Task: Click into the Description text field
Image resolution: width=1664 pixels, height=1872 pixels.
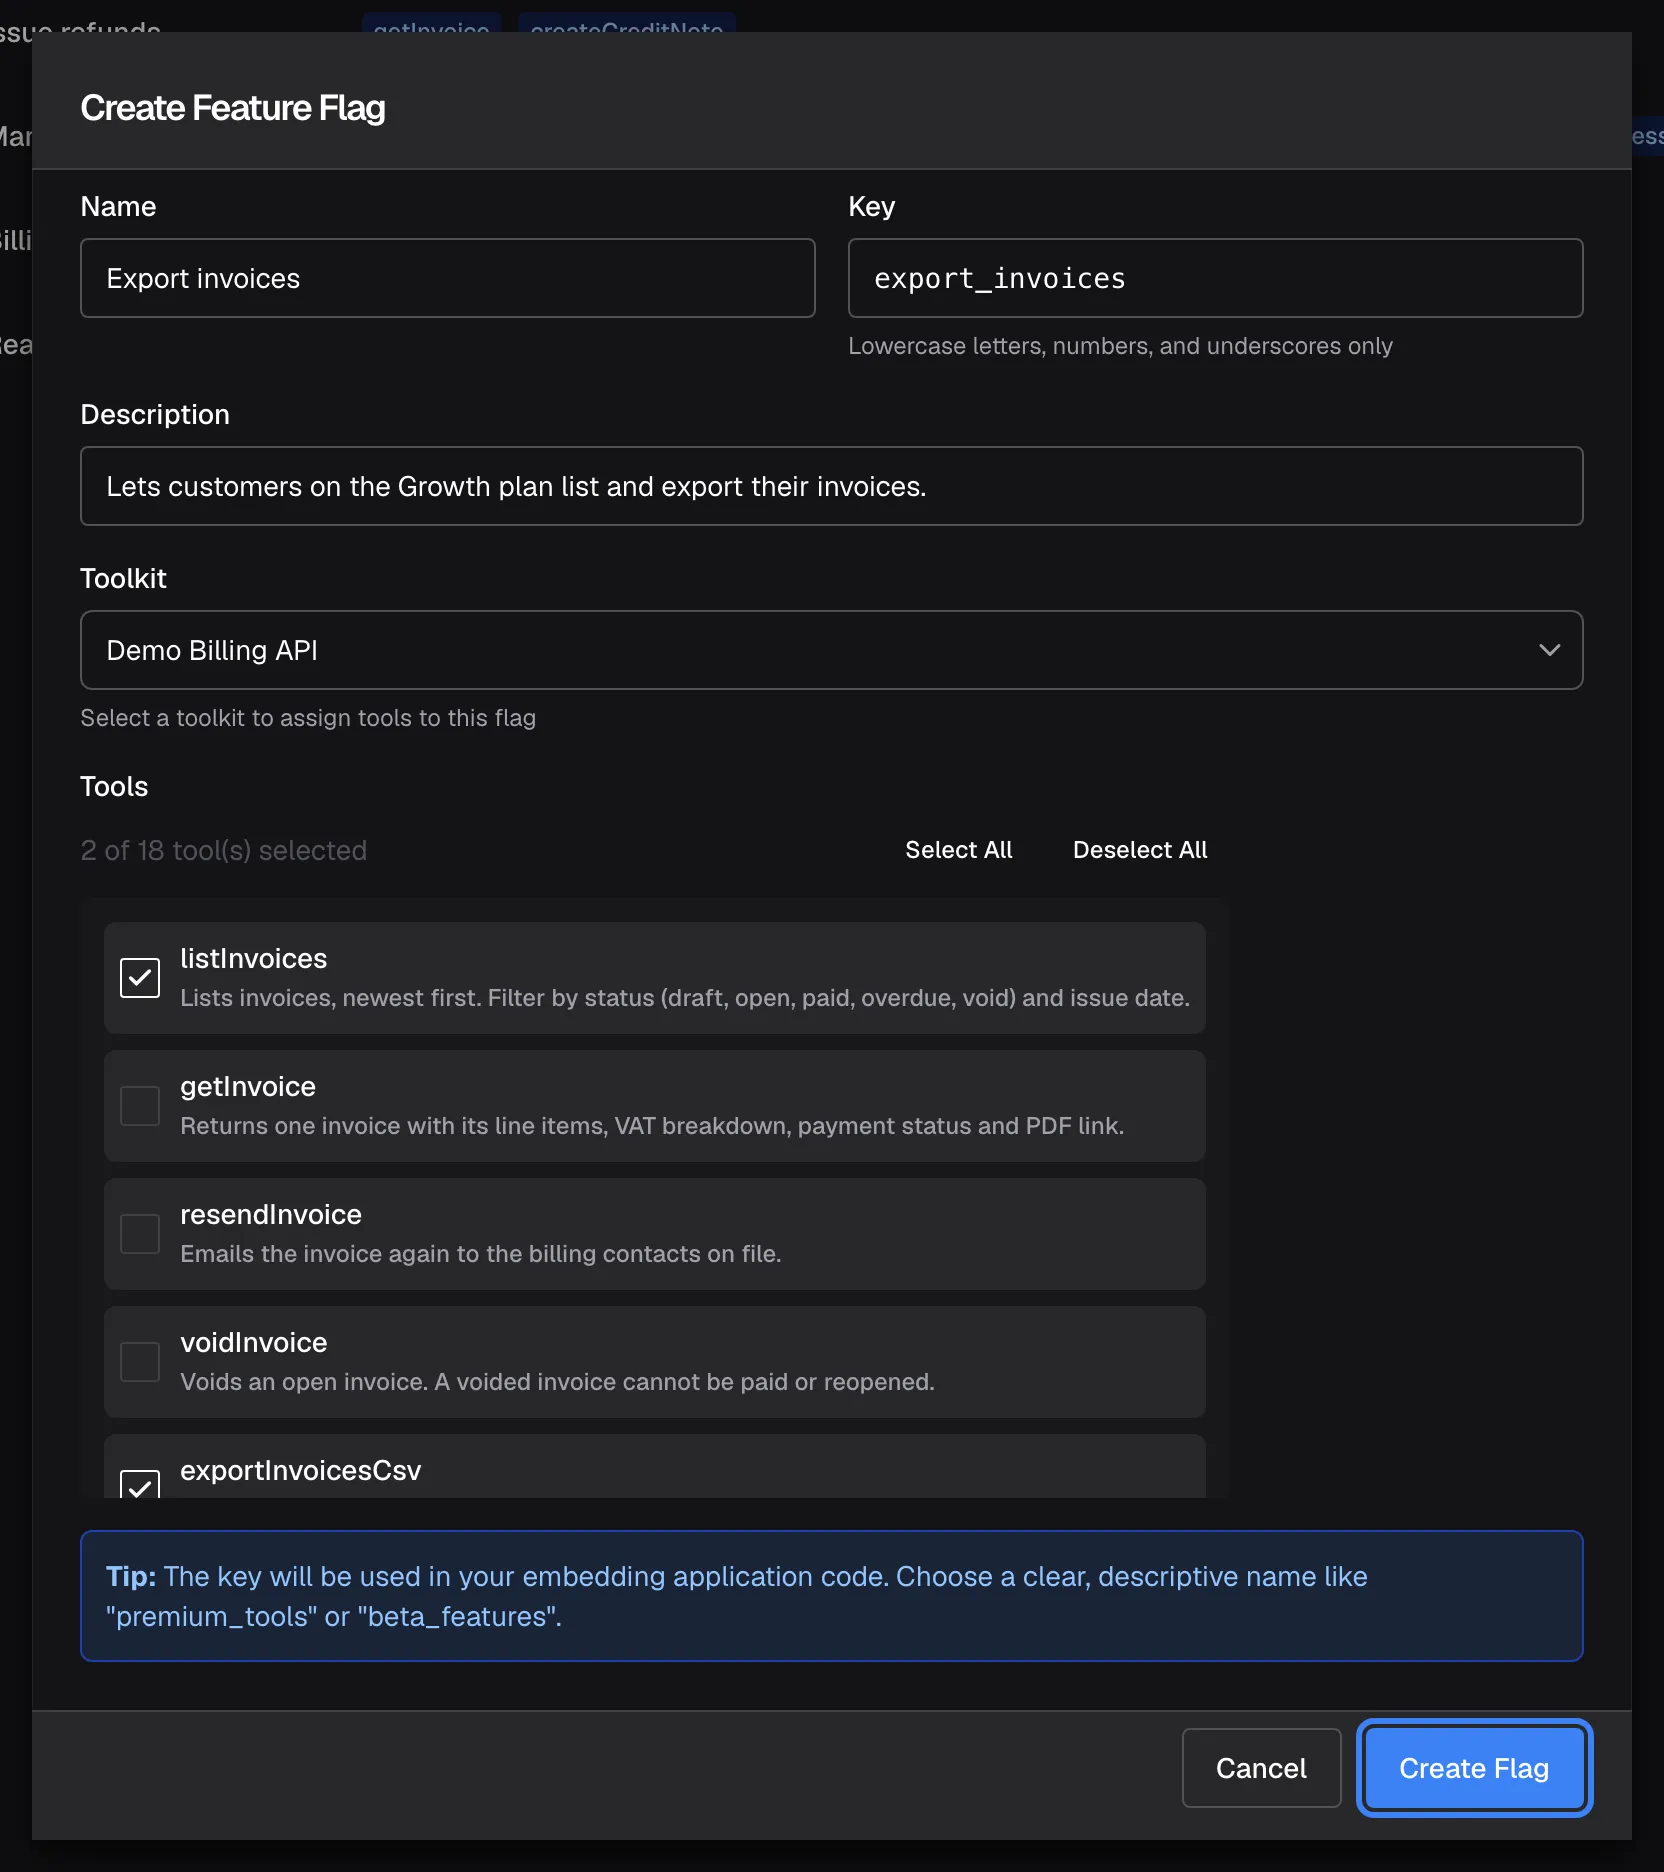Action: 832,486
